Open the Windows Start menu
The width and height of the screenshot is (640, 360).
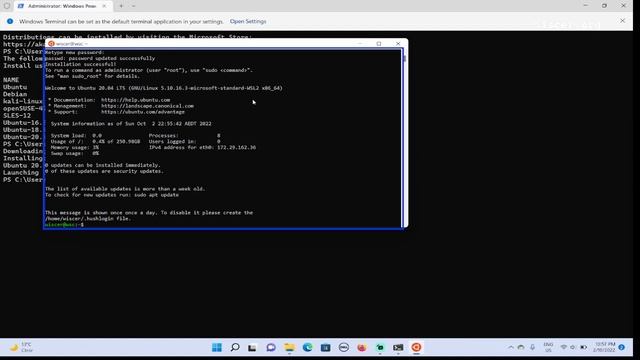pyautogui.click(x=217, y=347)
